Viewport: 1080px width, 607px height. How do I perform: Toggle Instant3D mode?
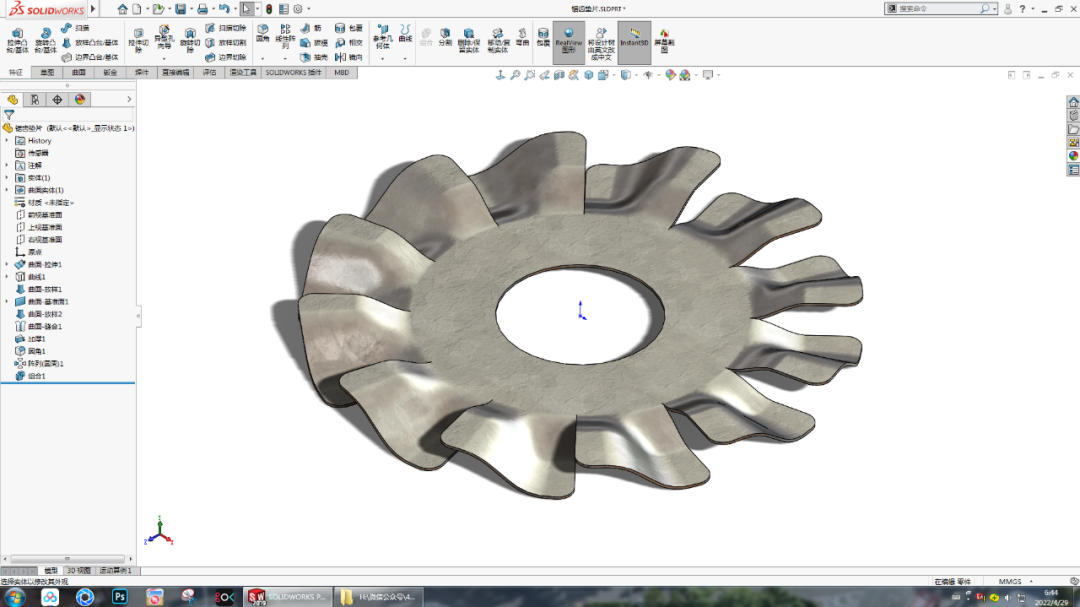635,40
